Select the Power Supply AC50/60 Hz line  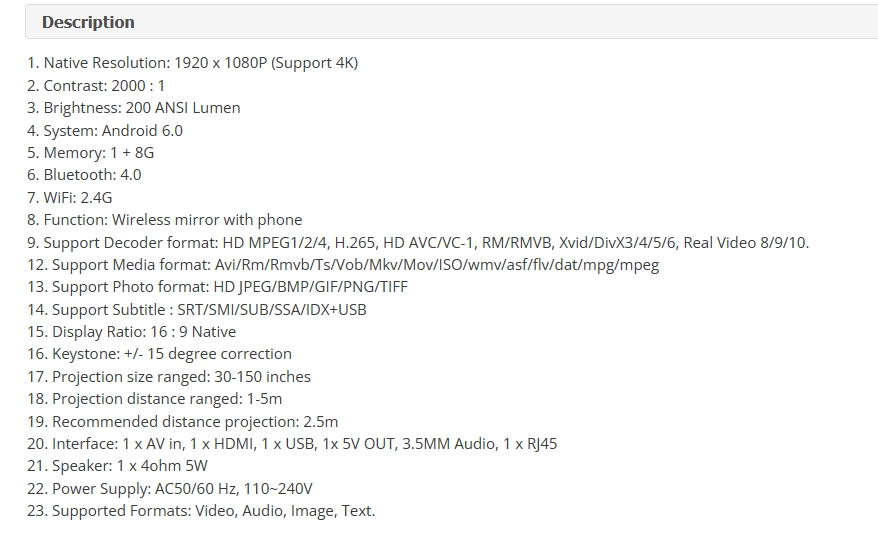170,489
